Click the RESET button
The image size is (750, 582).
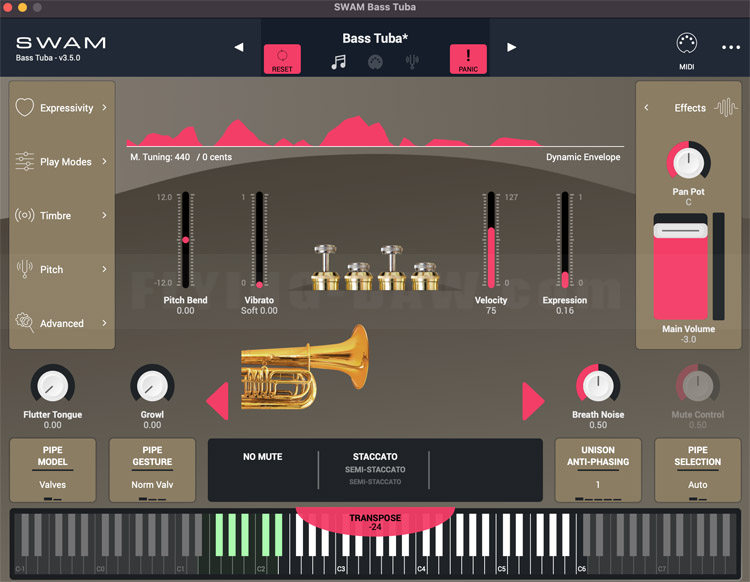point(282,59)
